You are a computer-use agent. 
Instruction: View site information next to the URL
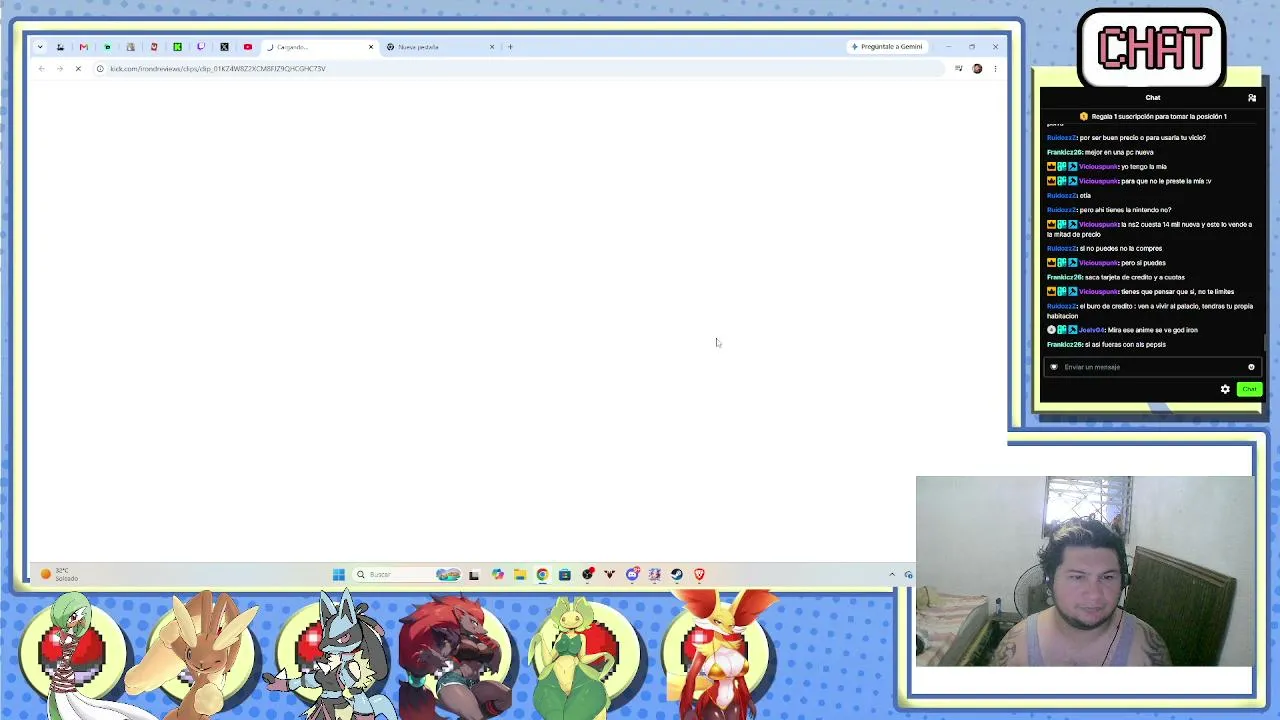[x=100, y=69]
